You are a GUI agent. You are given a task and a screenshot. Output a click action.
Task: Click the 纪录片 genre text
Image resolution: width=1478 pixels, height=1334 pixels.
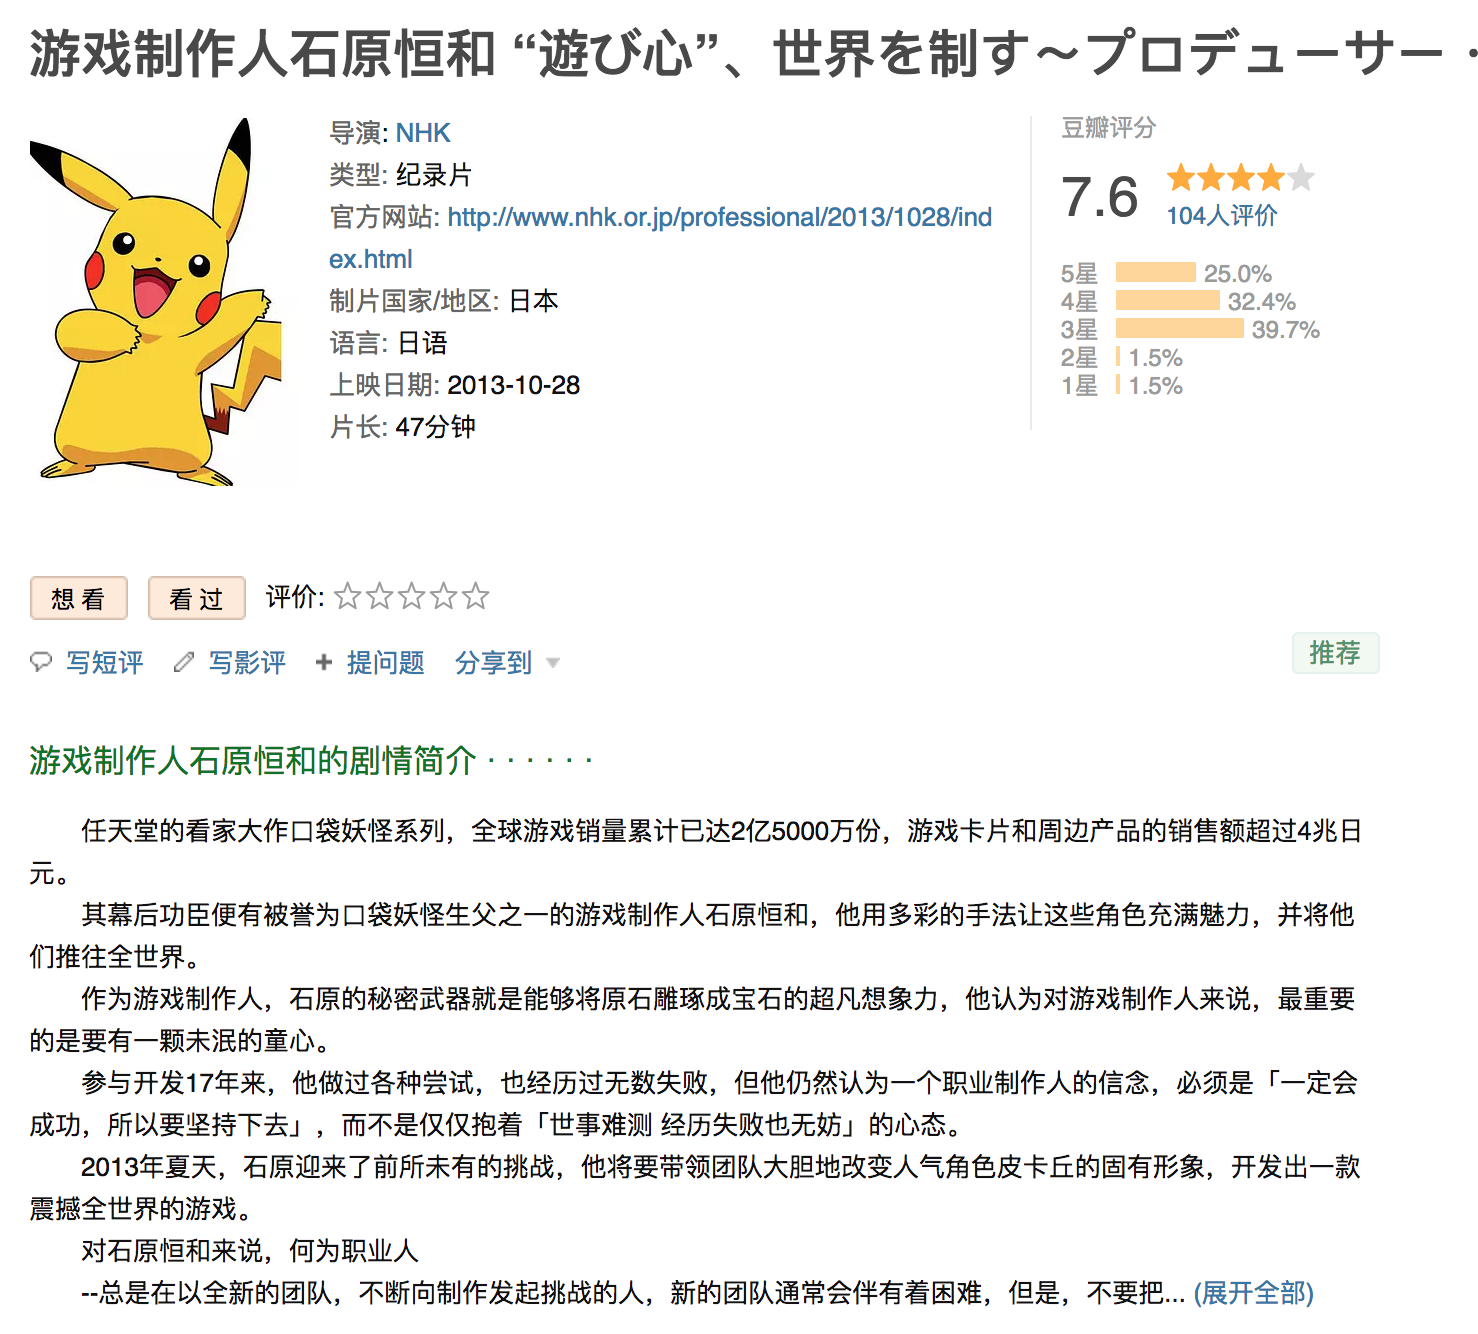coord(434,175)
